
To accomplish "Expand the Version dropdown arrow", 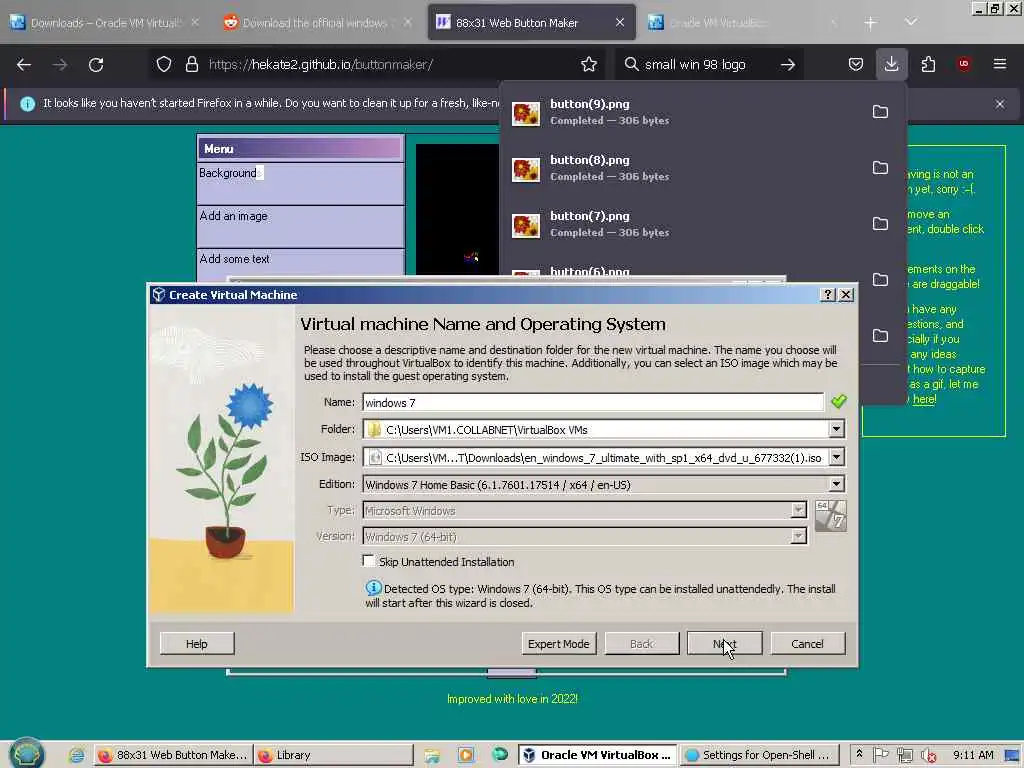I will (798, 536).
